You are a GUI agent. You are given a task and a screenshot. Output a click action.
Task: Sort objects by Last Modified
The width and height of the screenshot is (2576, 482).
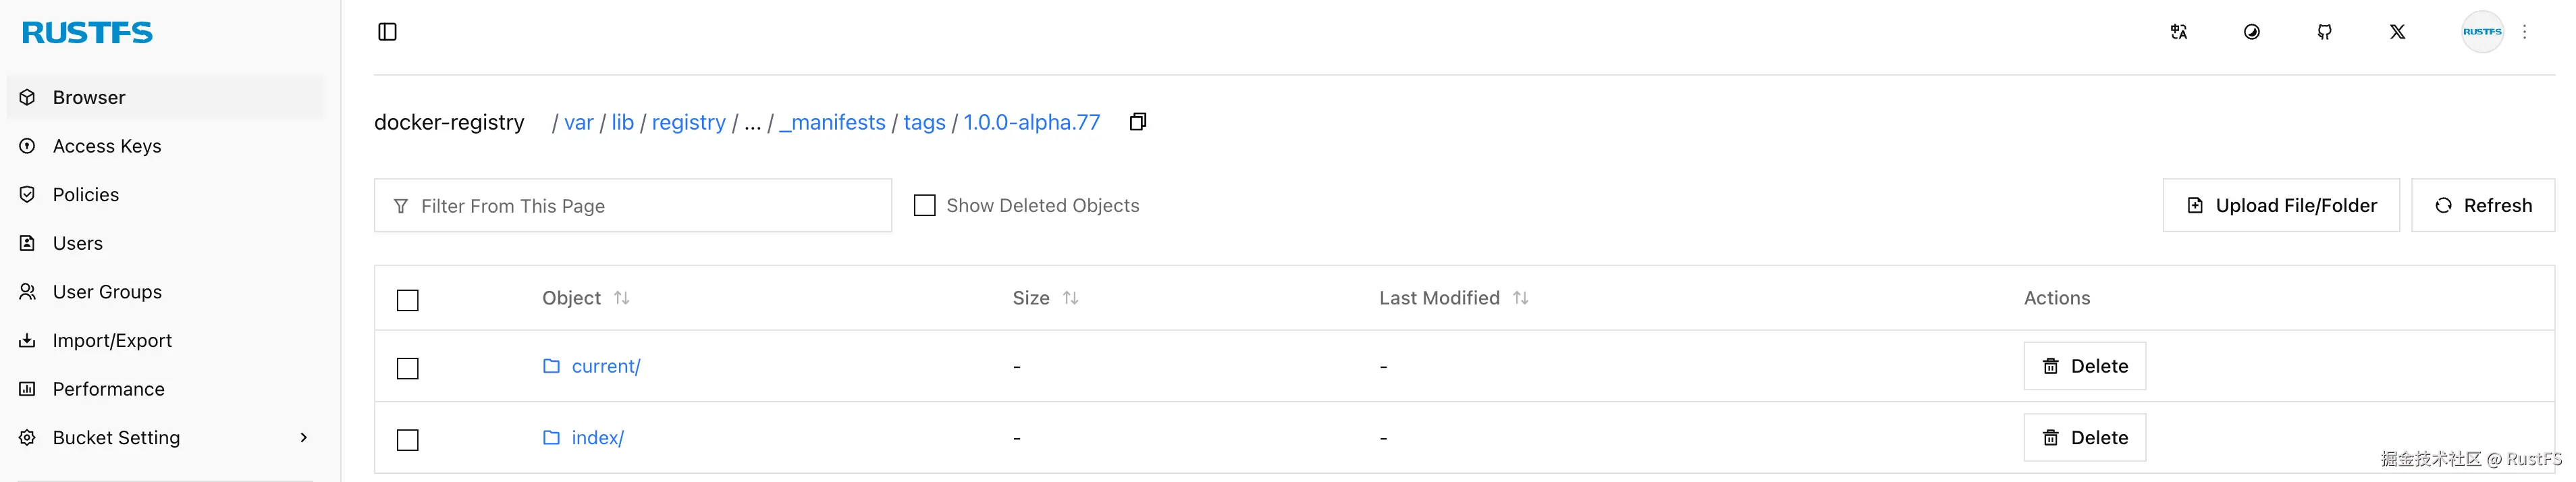[x=1520, y=298]
